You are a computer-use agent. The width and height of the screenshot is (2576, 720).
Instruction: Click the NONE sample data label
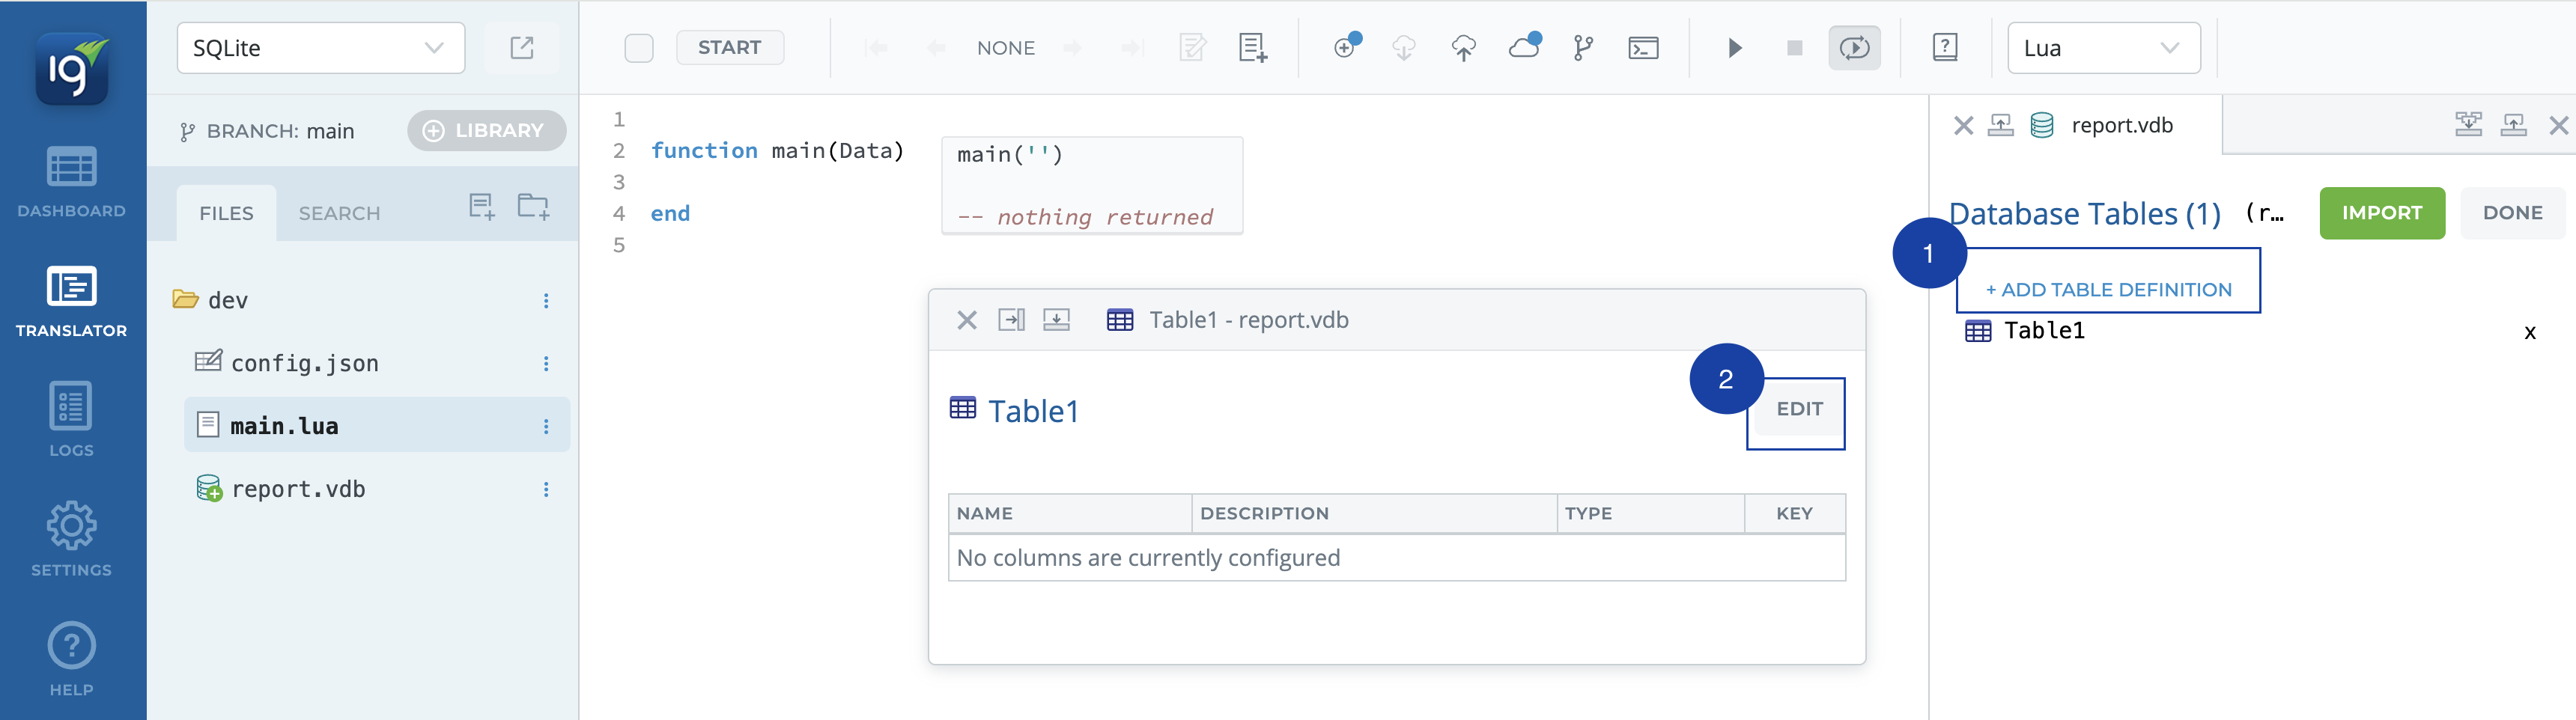[1006, 48]
